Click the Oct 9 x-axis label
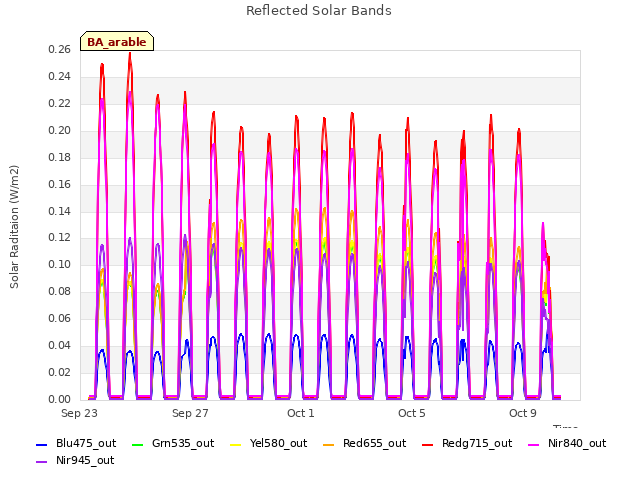This screenshot has height=480, width=640. click(523, 413)
